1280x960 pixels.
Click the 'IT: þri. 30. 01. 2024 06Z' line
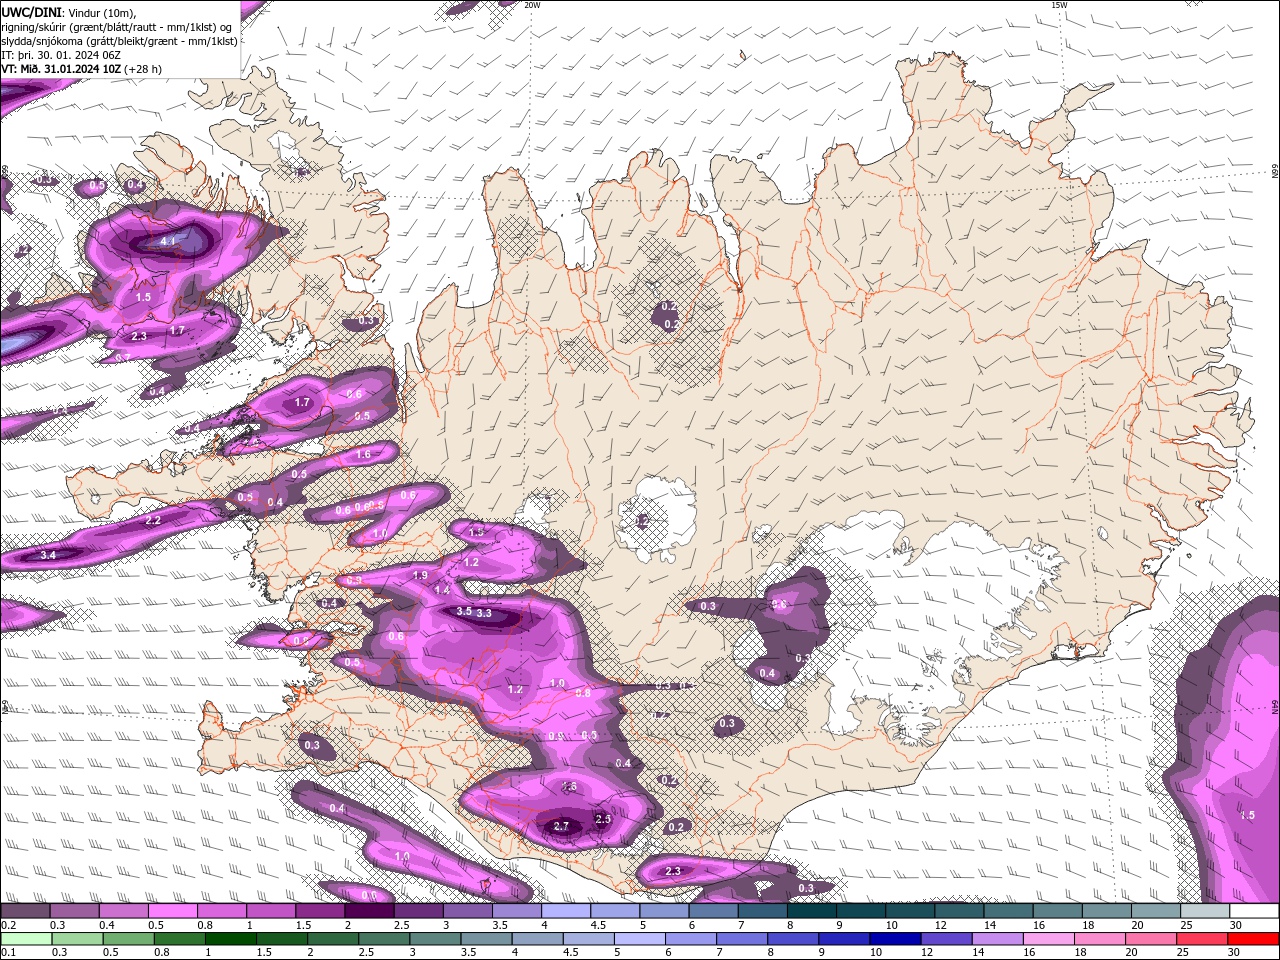[61, 55]
